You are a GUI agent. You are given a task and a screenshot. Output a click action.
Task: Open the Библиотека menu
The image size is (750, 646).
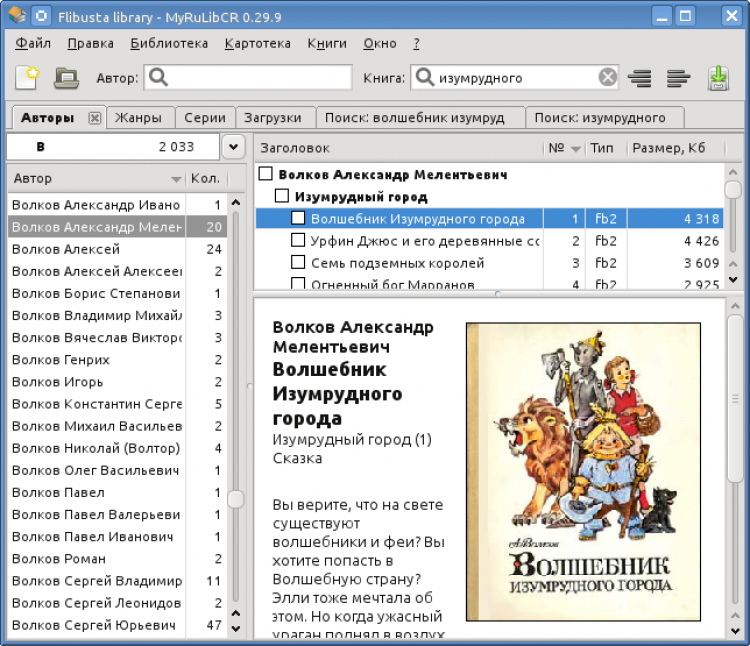tap(169, 43)
